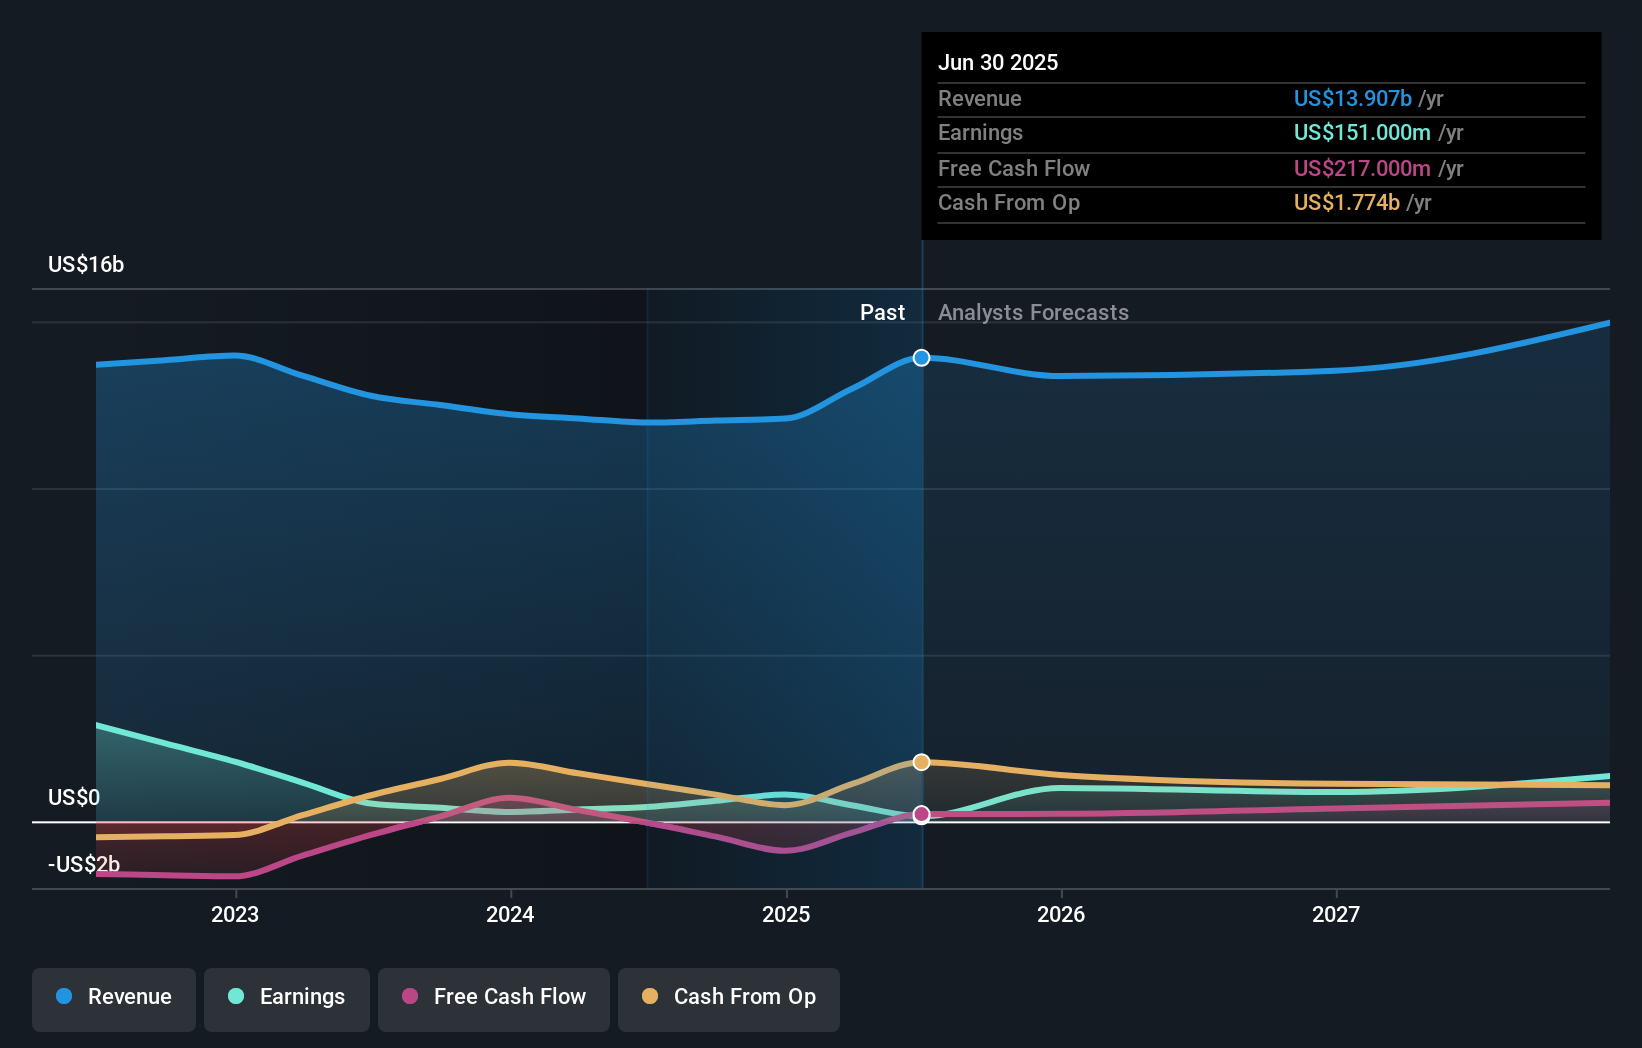Click the 2024 axis year label
The height and width of the screenshot is (1048, 1642).
(510, 914)
